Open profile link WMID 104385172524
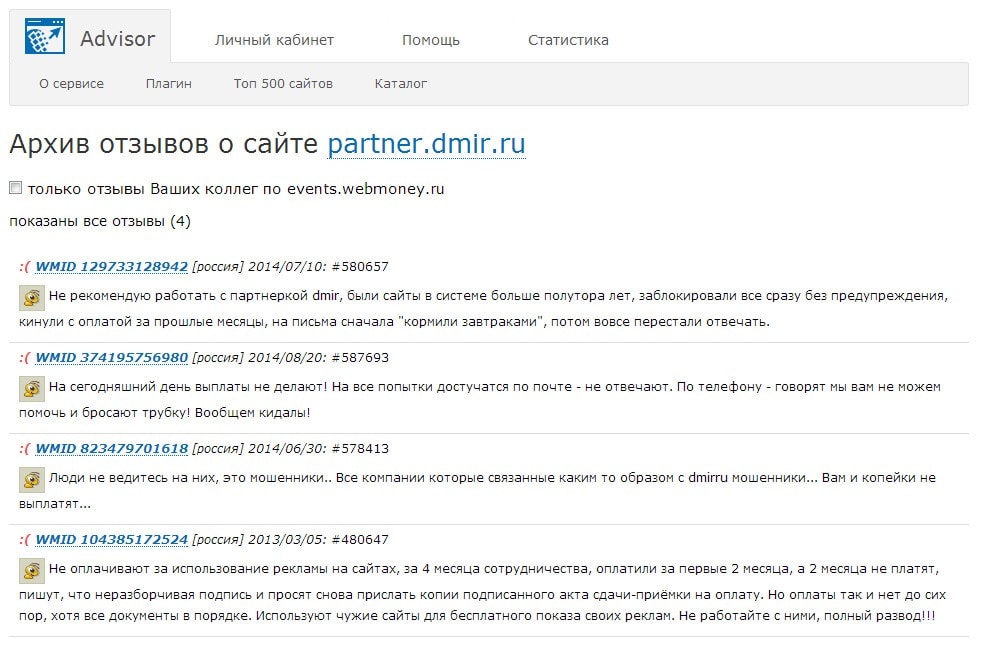The image size is (1003, 669). [111, 540]
